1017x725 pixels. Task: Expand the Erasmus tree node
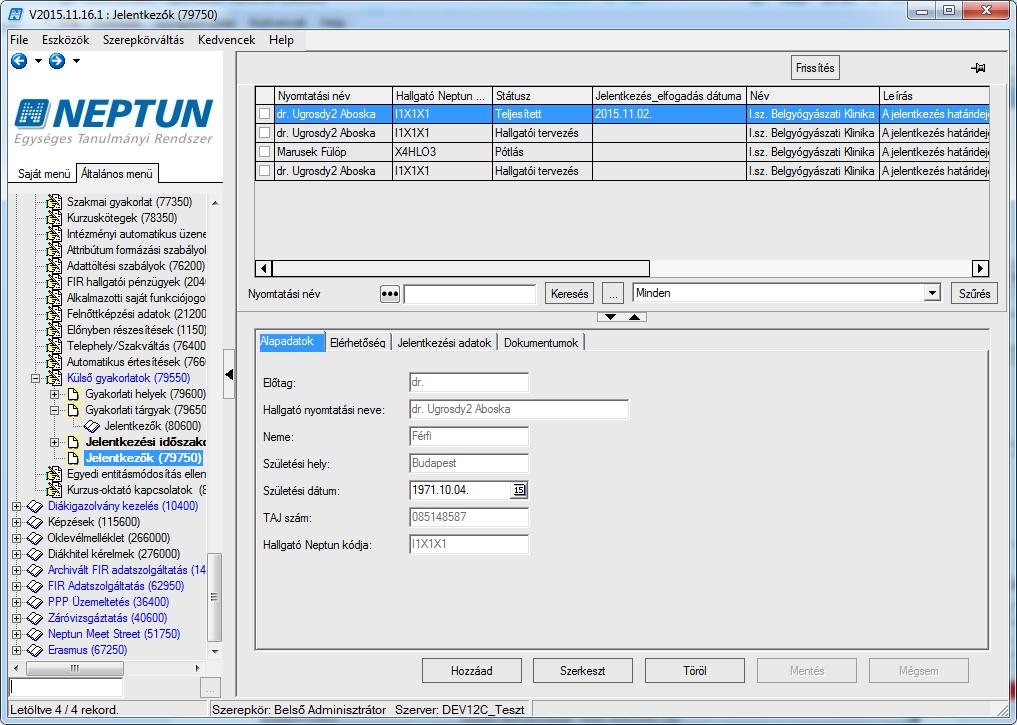pyautogui.click(x=17, y=650)
